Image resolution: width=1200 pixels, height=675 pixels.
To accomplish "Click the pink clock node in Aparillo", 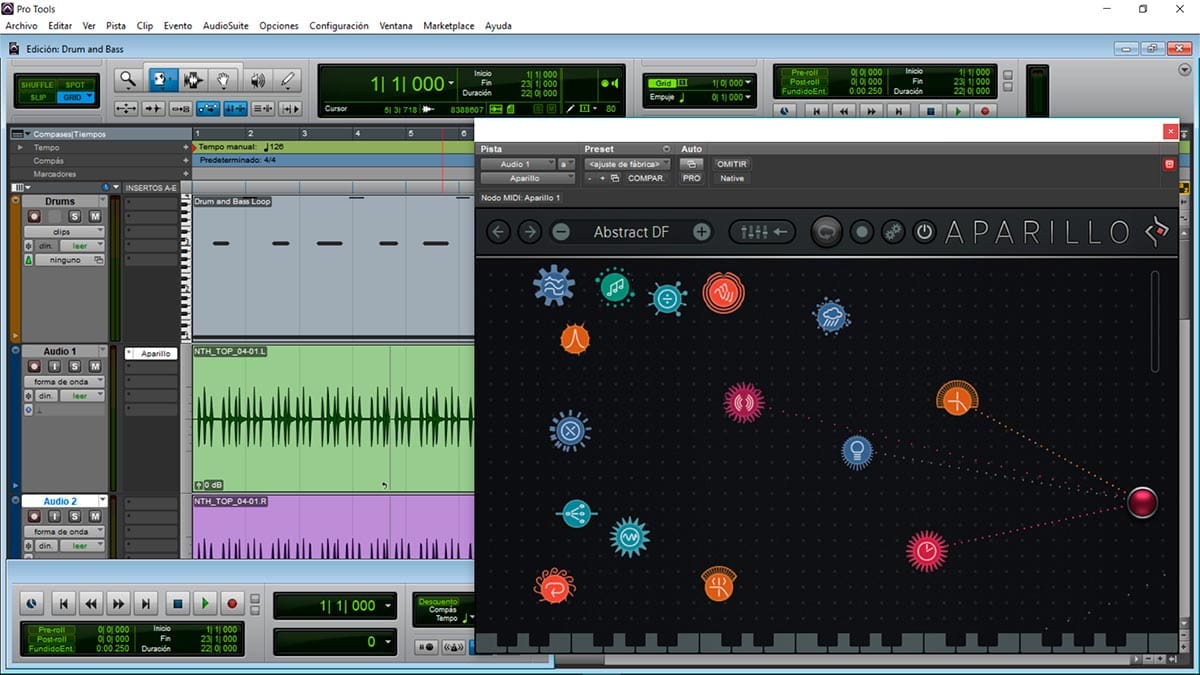I will pyautogui.click(x=927, y=551).
